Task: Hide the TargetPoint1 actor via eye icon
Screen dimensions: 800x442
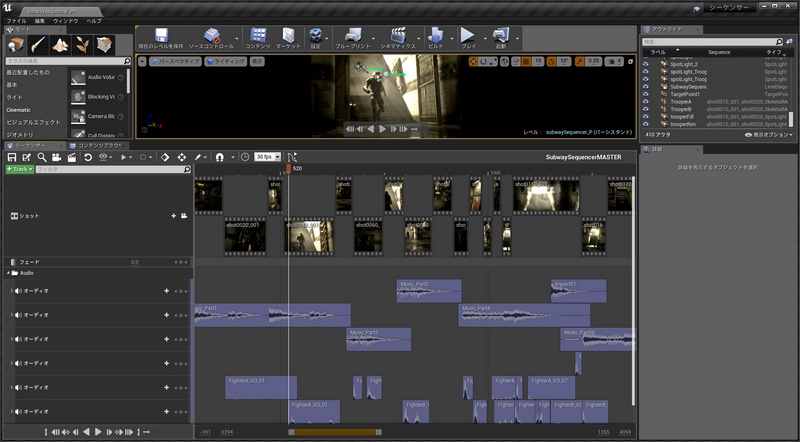Action: 646,93
